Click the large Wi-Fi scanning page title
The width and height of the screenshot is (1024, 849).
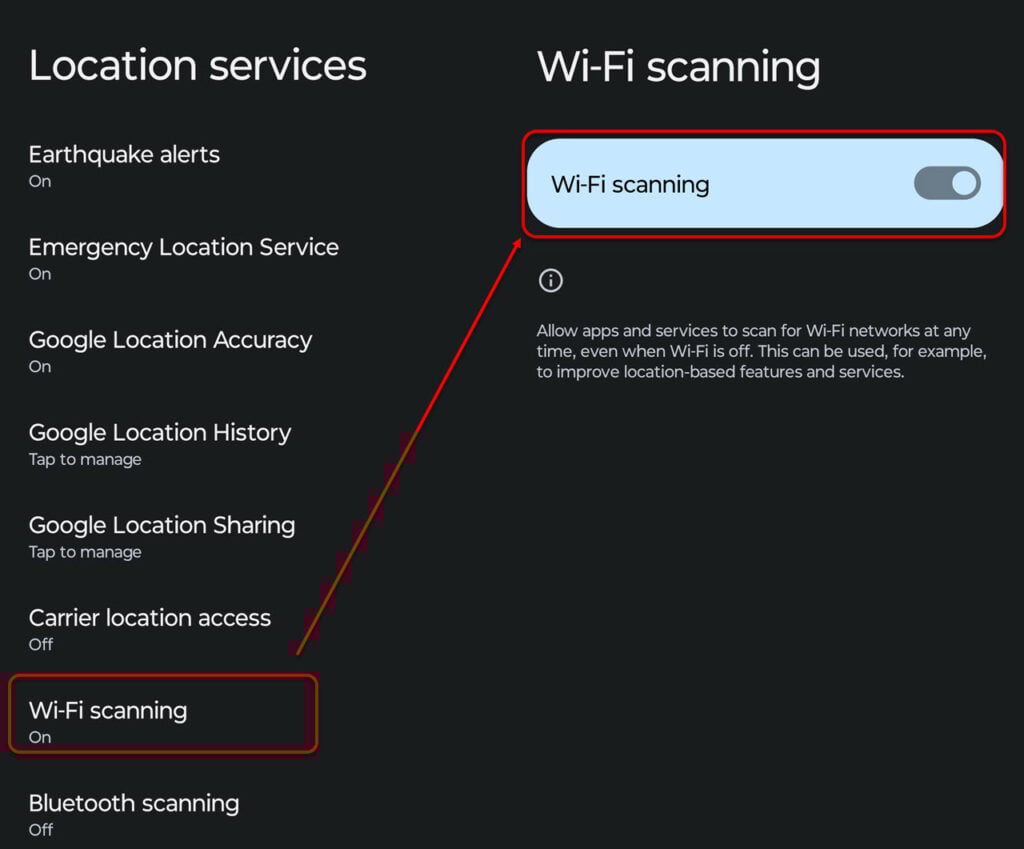pyautogui.click(x=679, y=67)
